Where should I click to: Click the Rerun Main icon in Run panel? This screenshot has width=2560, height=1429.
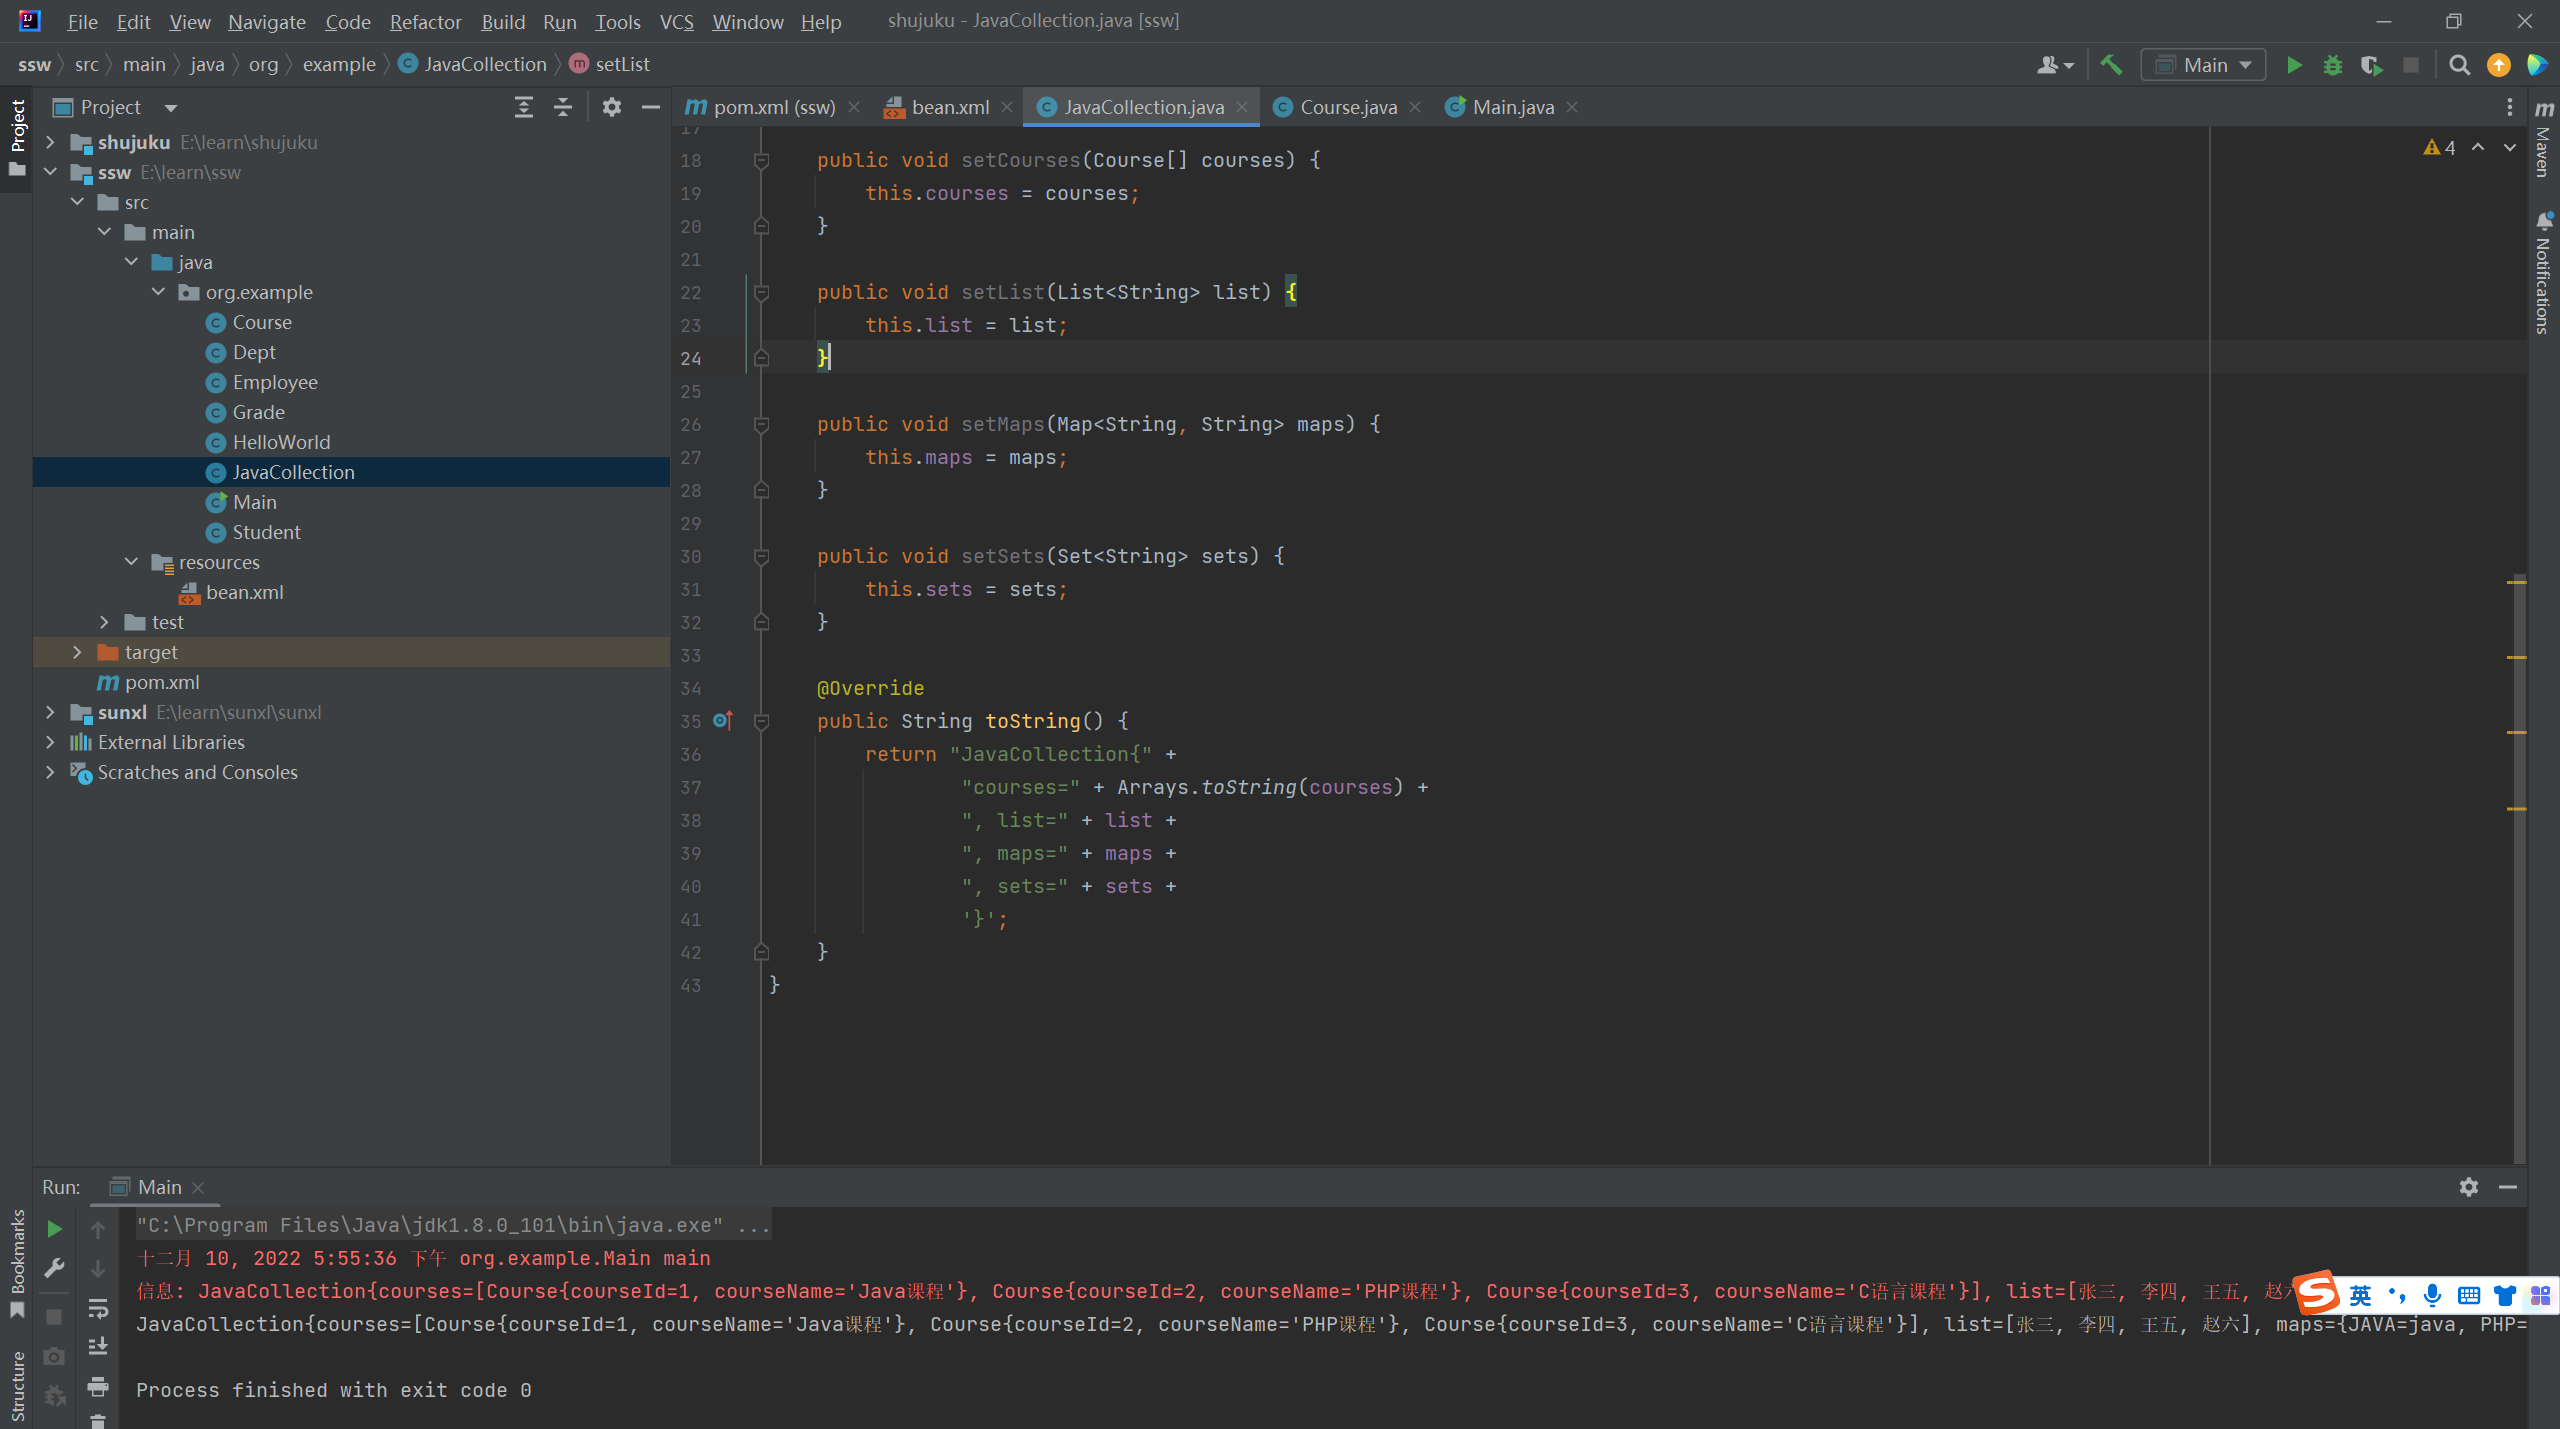click(55, 1228)
